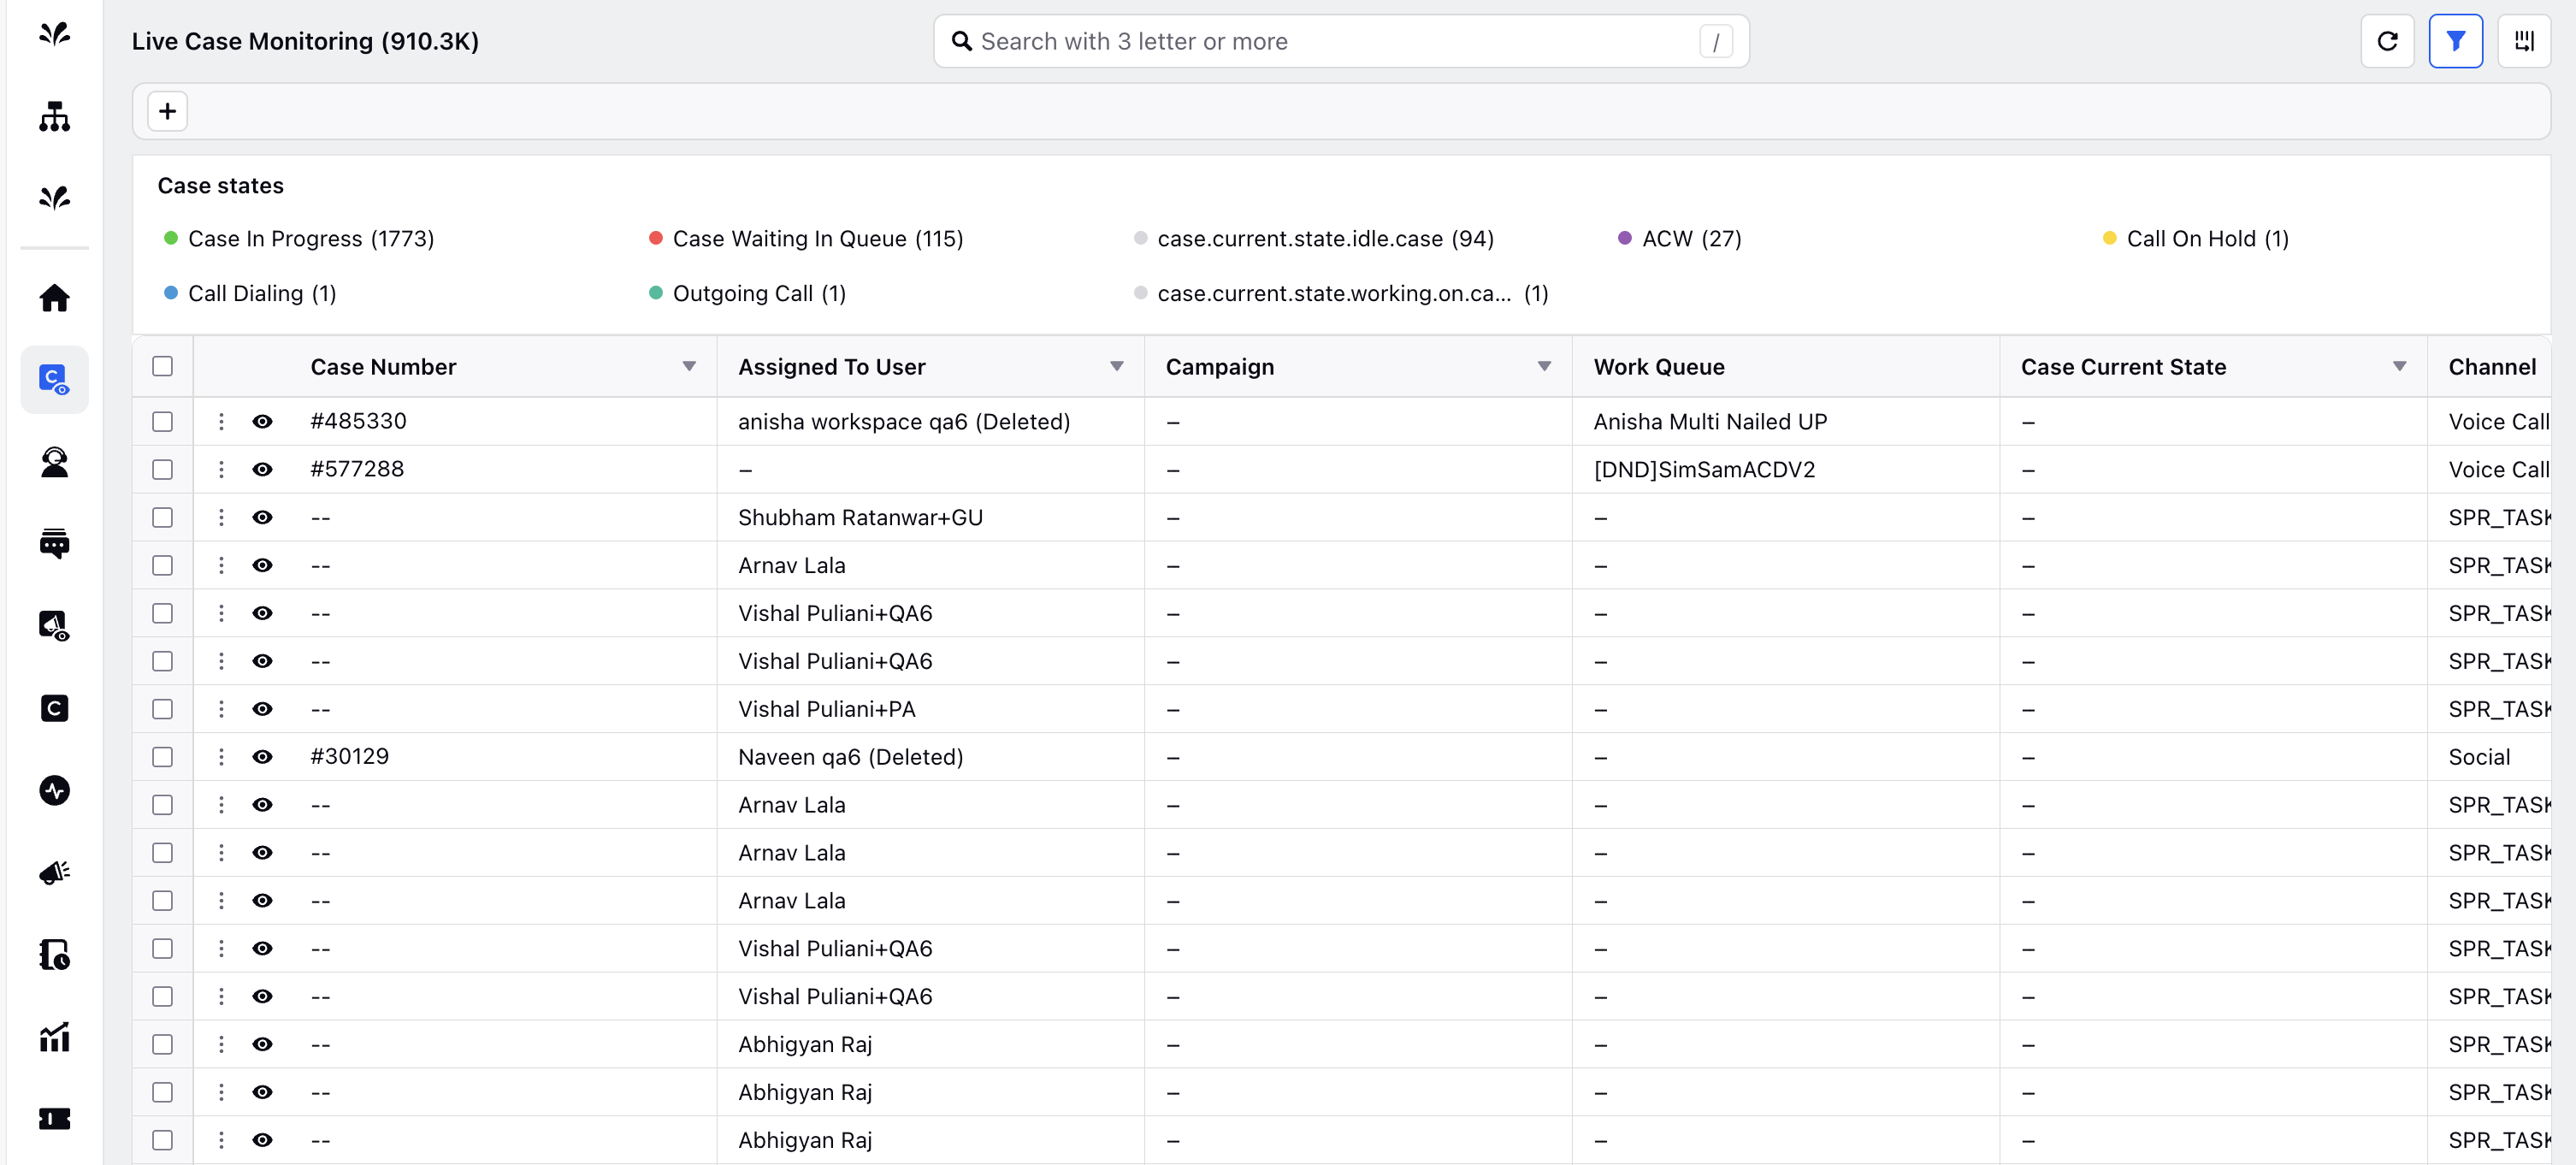The image size is (2576, 1165).
Task: Refresh the live case monitoring list
Action: (x=2387, y=41)
